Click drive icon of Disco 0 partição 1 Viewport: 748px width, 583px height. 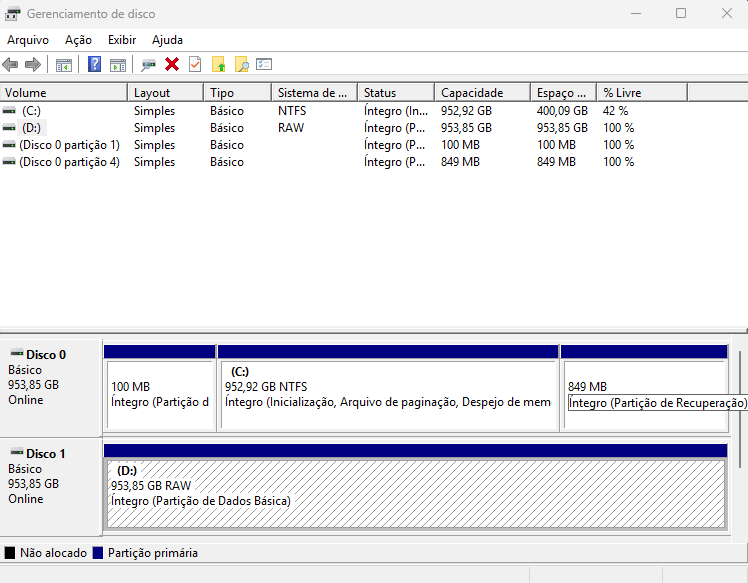(9, 145)
